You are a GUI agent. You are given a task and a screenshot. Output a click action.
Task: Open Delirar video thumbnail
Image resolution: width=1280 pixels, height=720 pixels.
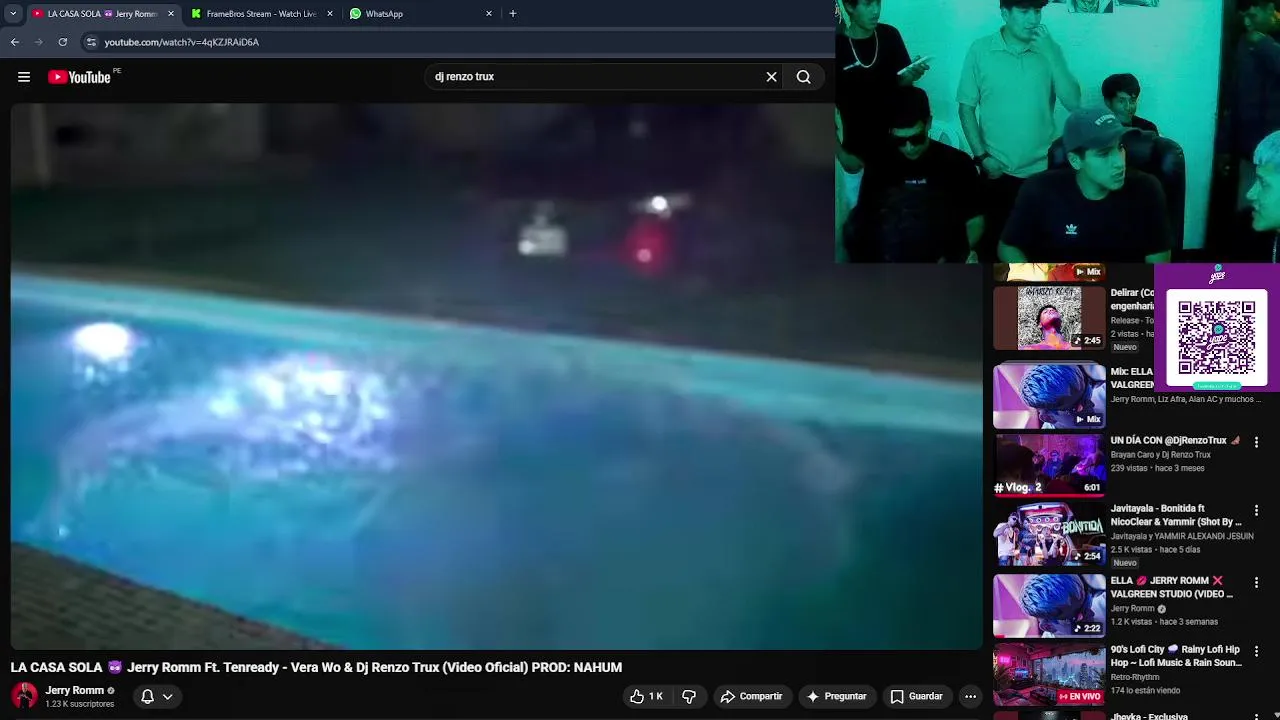[1049, 318]
